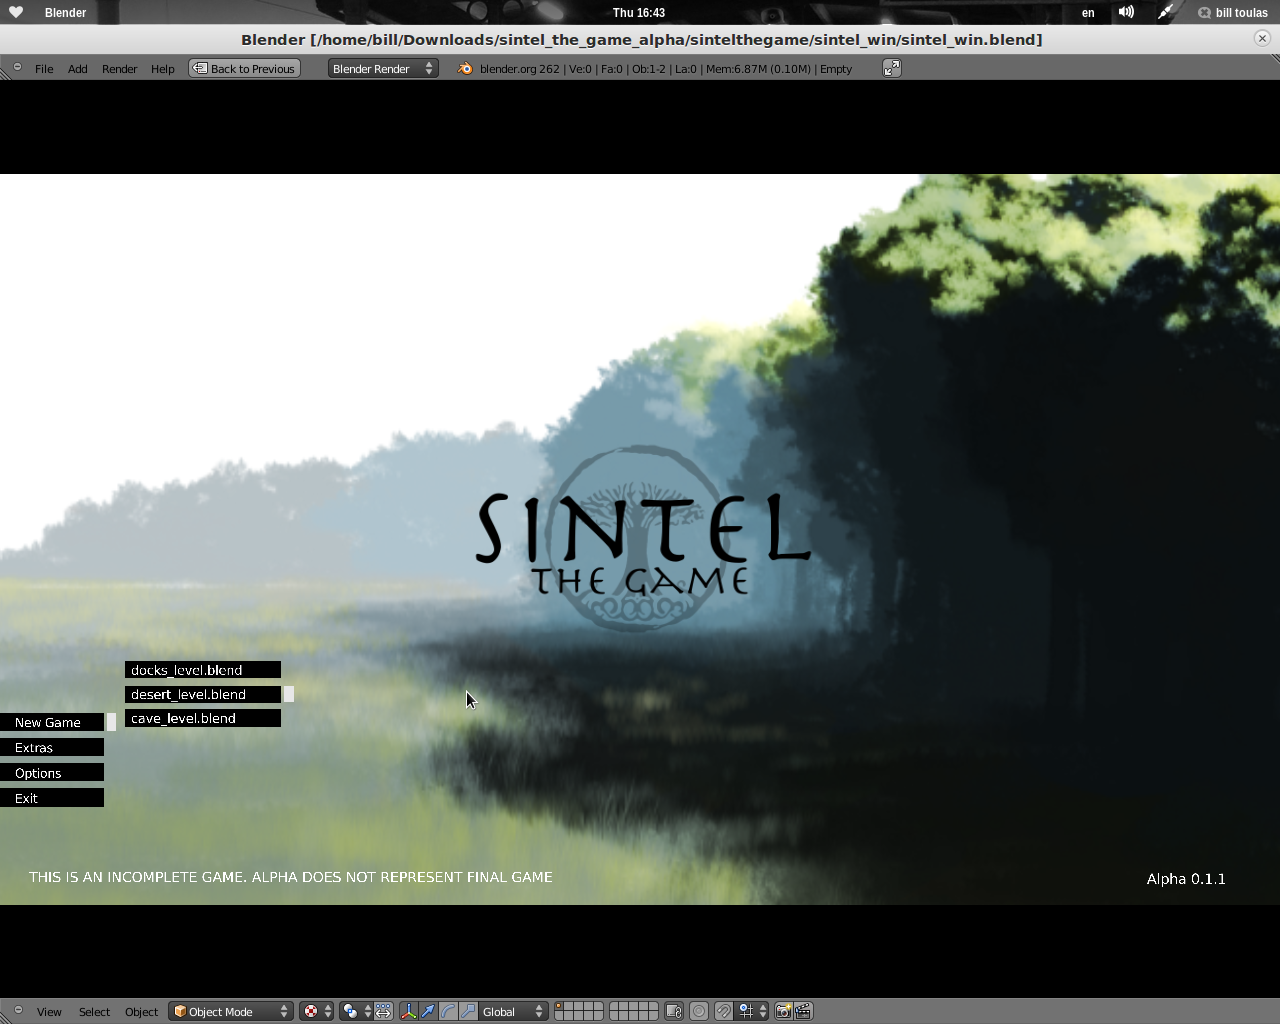Select cave_level.blend level

[x=203, y=718]
